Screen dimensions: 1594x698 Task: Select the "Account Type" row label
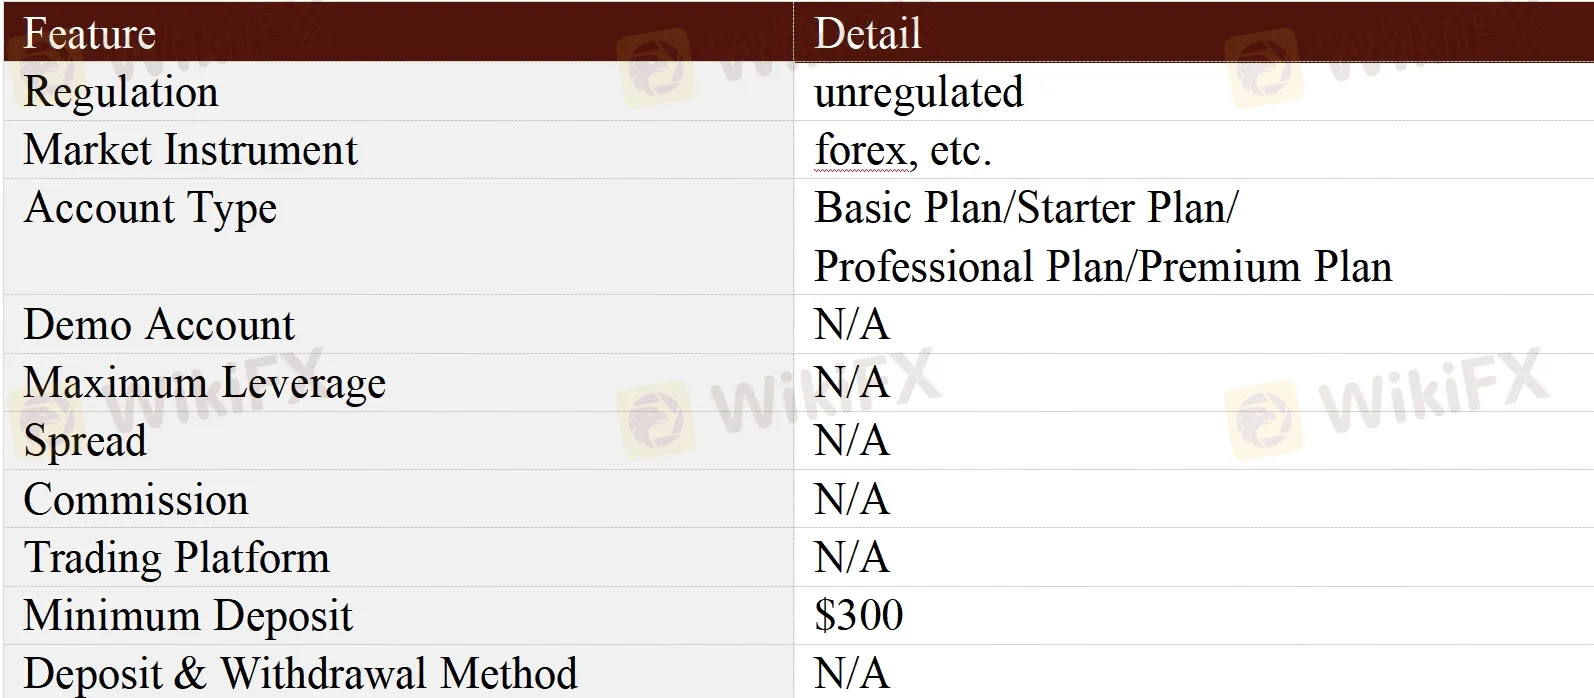150,209
